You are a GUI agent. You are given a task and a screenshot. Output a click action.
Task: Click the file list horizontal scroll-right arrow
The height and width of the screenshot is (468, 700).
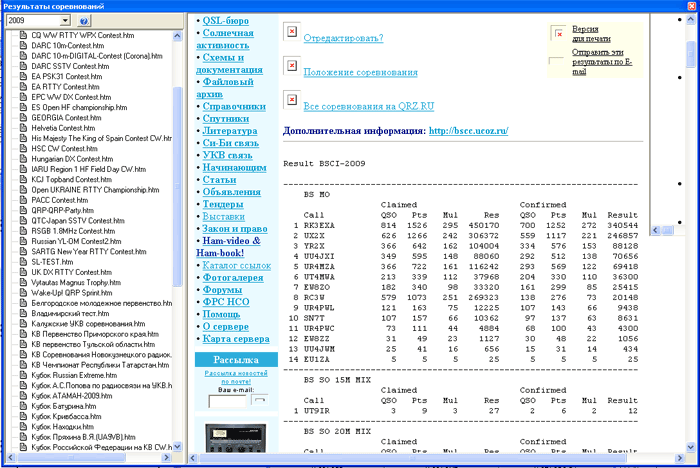[166, 458]
